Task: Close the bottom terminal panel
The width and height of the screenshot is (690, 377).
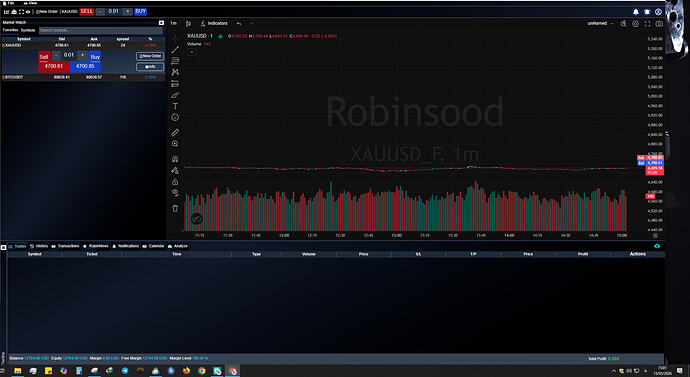Action: pyautogui.click(x=3, y=247)
